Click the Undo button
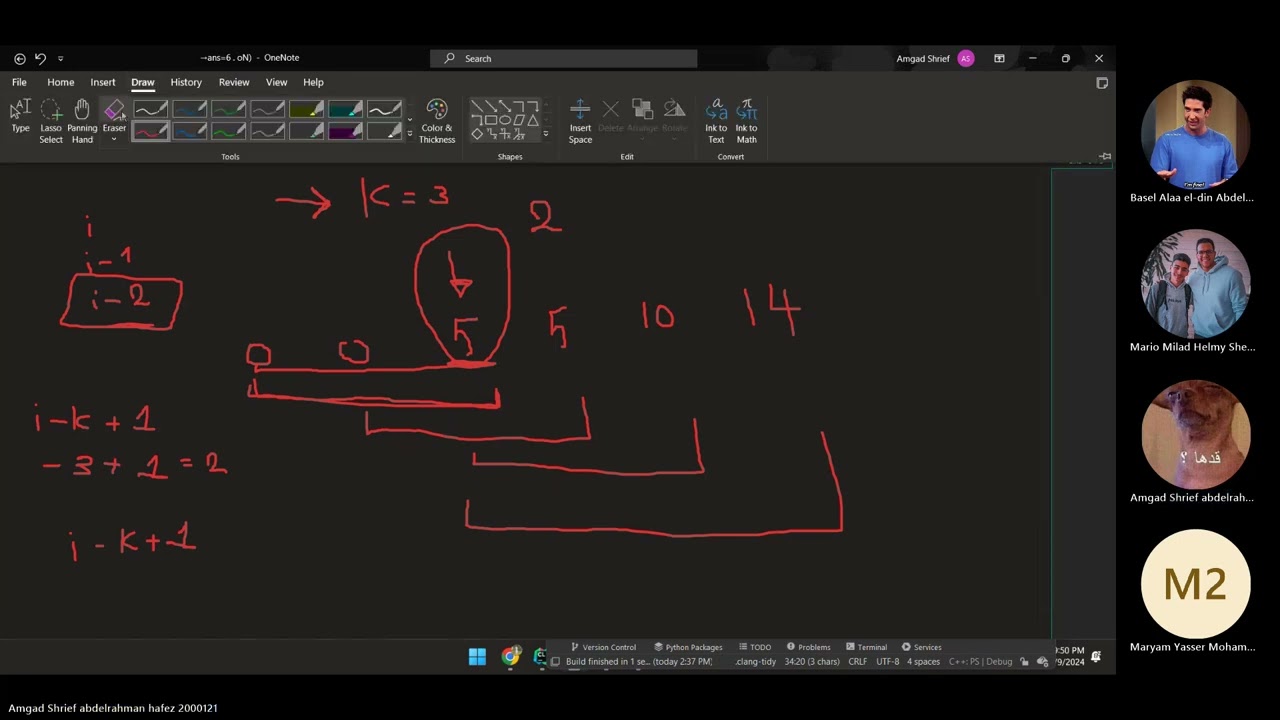 (40, 58)
